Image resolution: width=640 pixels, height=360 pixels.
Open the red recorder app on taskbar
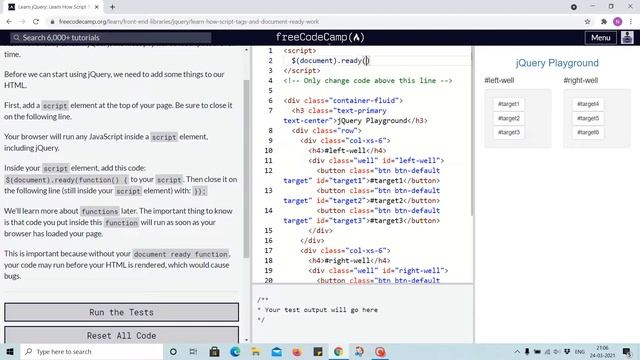pyautogui.click(x=380, y=351)
